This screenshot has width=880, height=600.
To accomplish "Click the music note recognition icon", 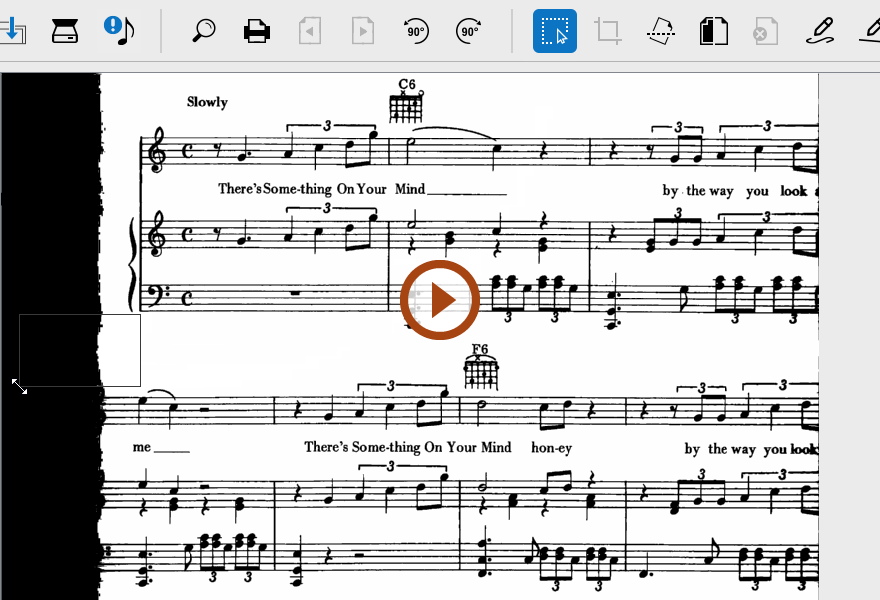I will 119,30.
